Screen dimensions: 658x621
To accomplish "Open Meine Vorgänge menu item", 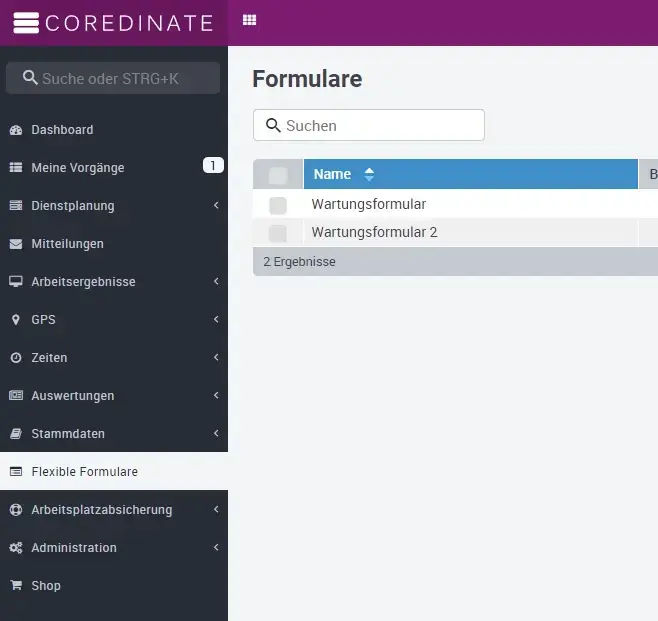I will tap(78, 168).
